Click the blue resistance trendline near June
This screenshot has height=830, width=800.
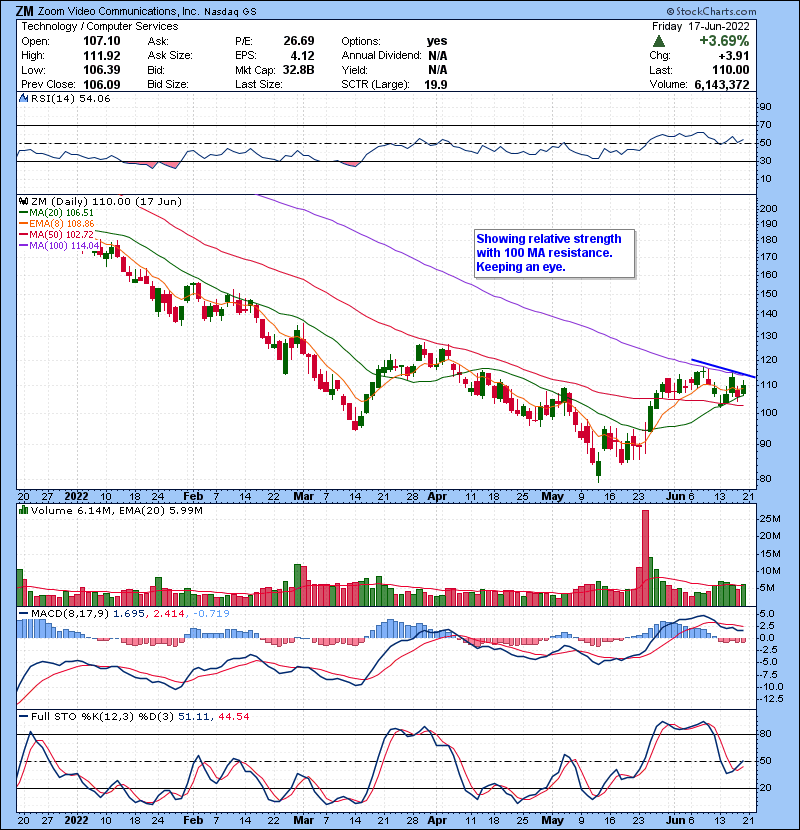(723, 368)
